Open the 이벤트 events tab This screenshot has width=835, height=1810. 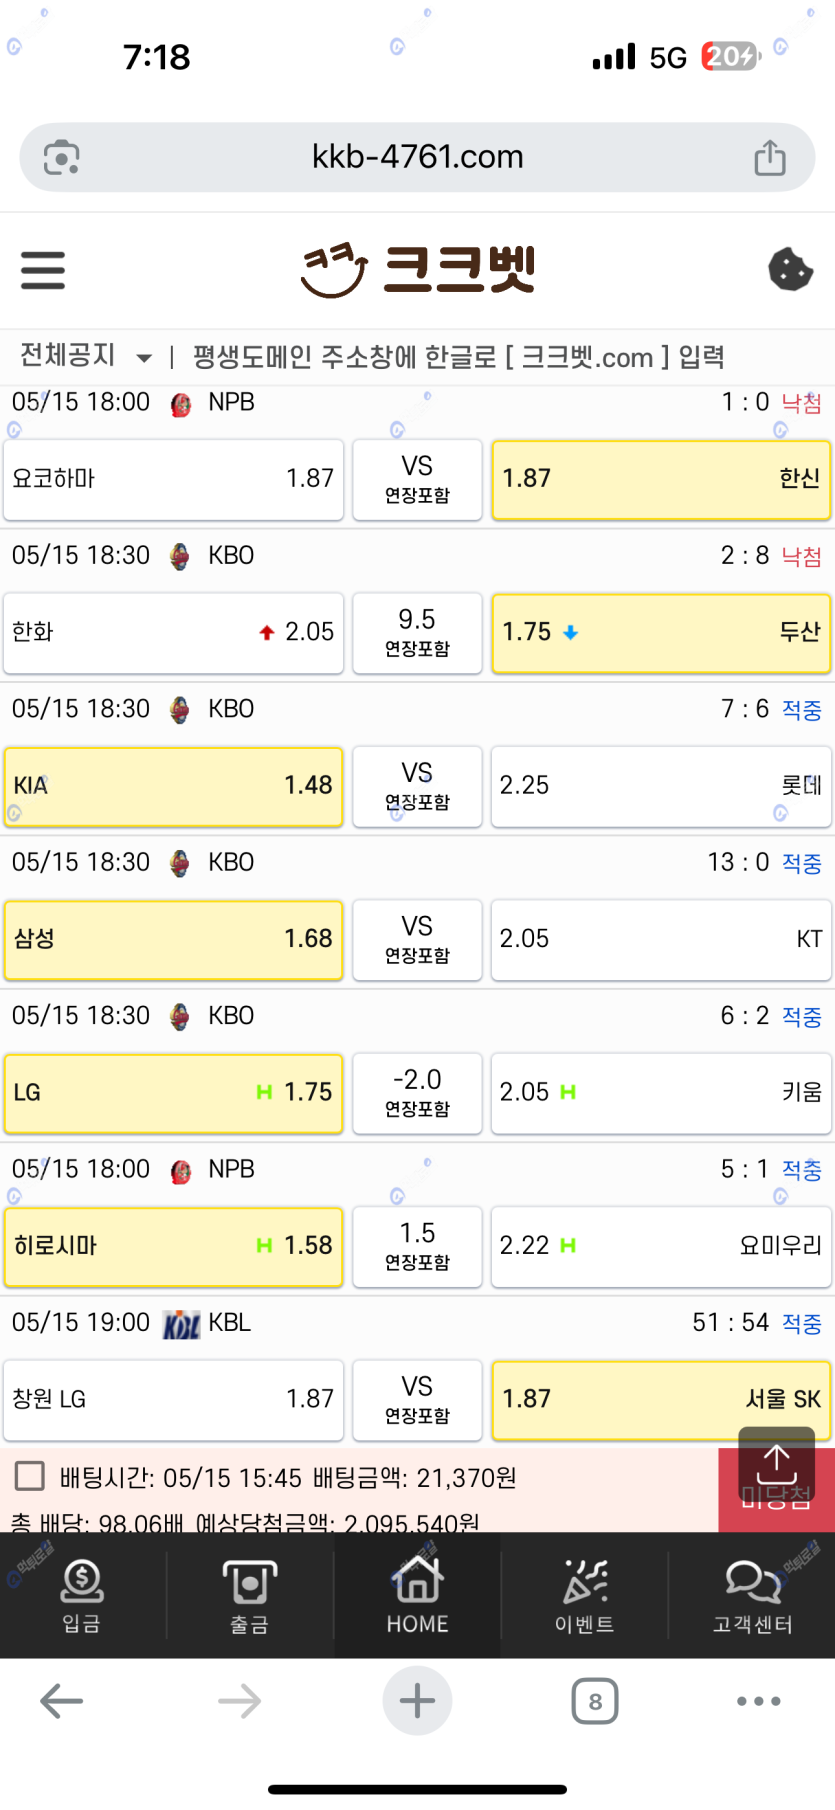tap(584, 1596)
